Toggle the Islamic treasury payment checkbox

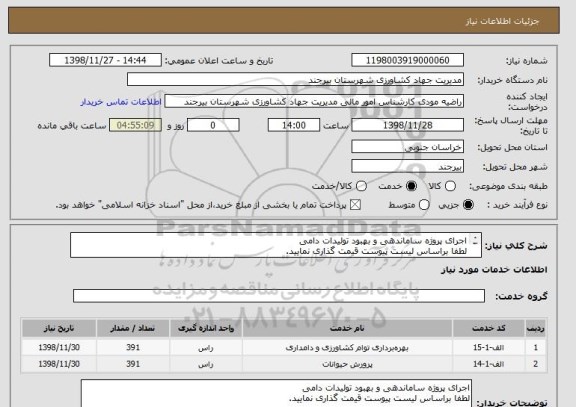[x=355, y=205]
